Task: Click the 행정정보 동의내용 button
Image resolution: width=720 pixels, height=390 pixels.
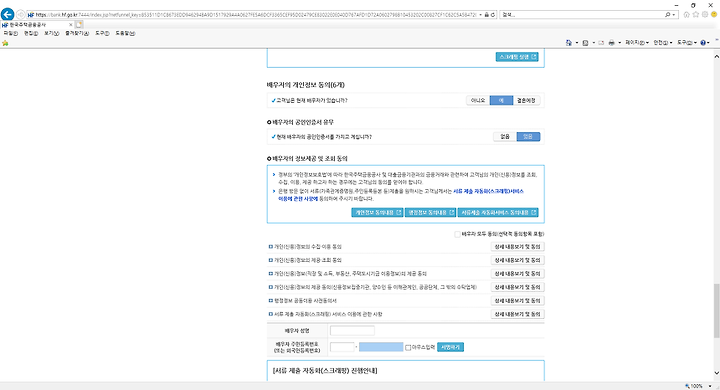Action: click(430, 213)
